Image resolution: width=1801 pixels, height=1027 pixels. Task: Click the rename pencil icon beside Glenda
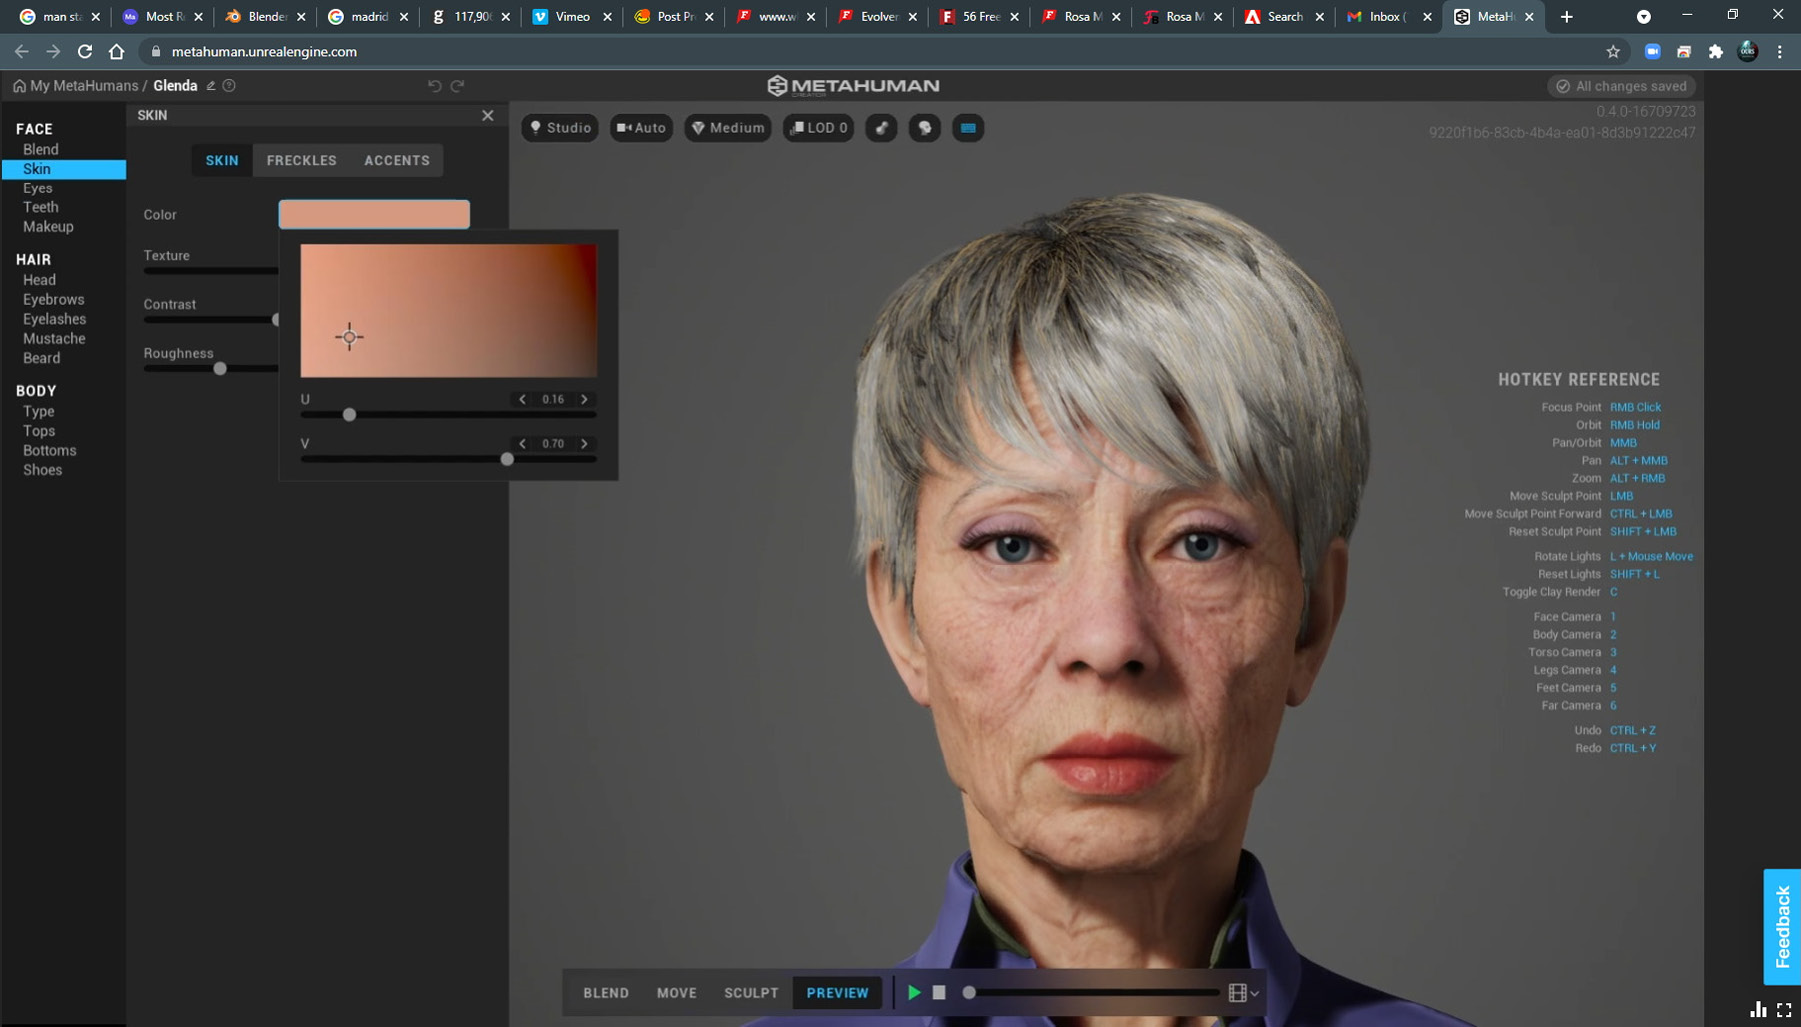[211, 86]
